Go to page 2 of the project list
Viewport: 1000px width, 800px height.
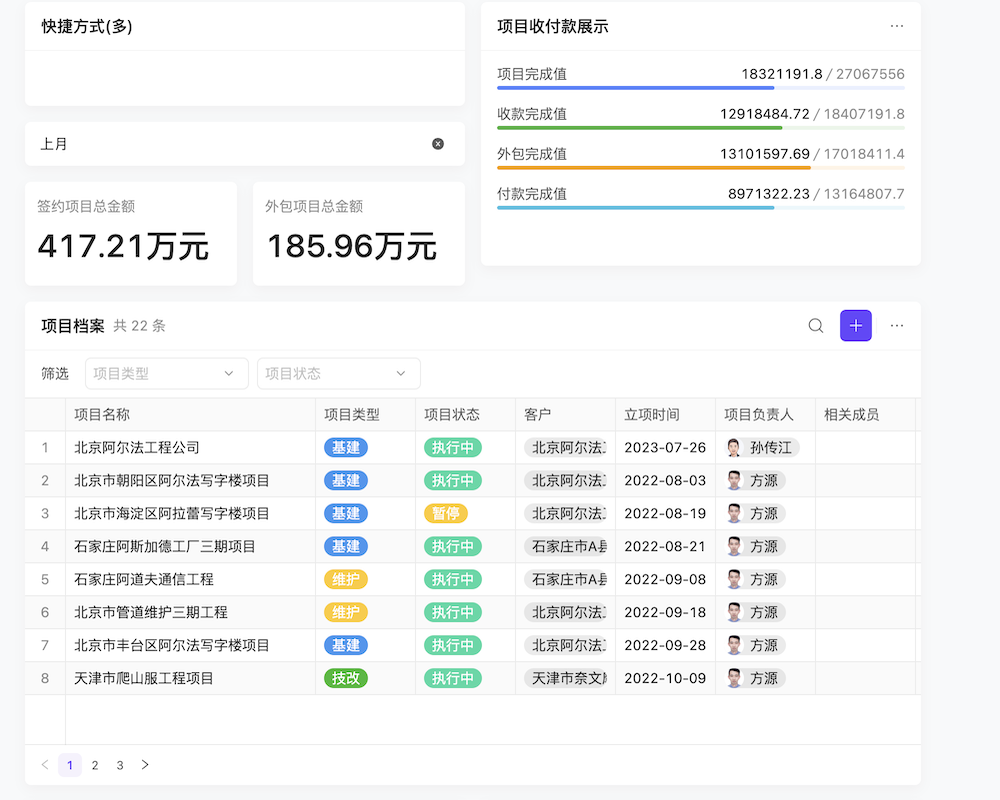pos(95,765)
